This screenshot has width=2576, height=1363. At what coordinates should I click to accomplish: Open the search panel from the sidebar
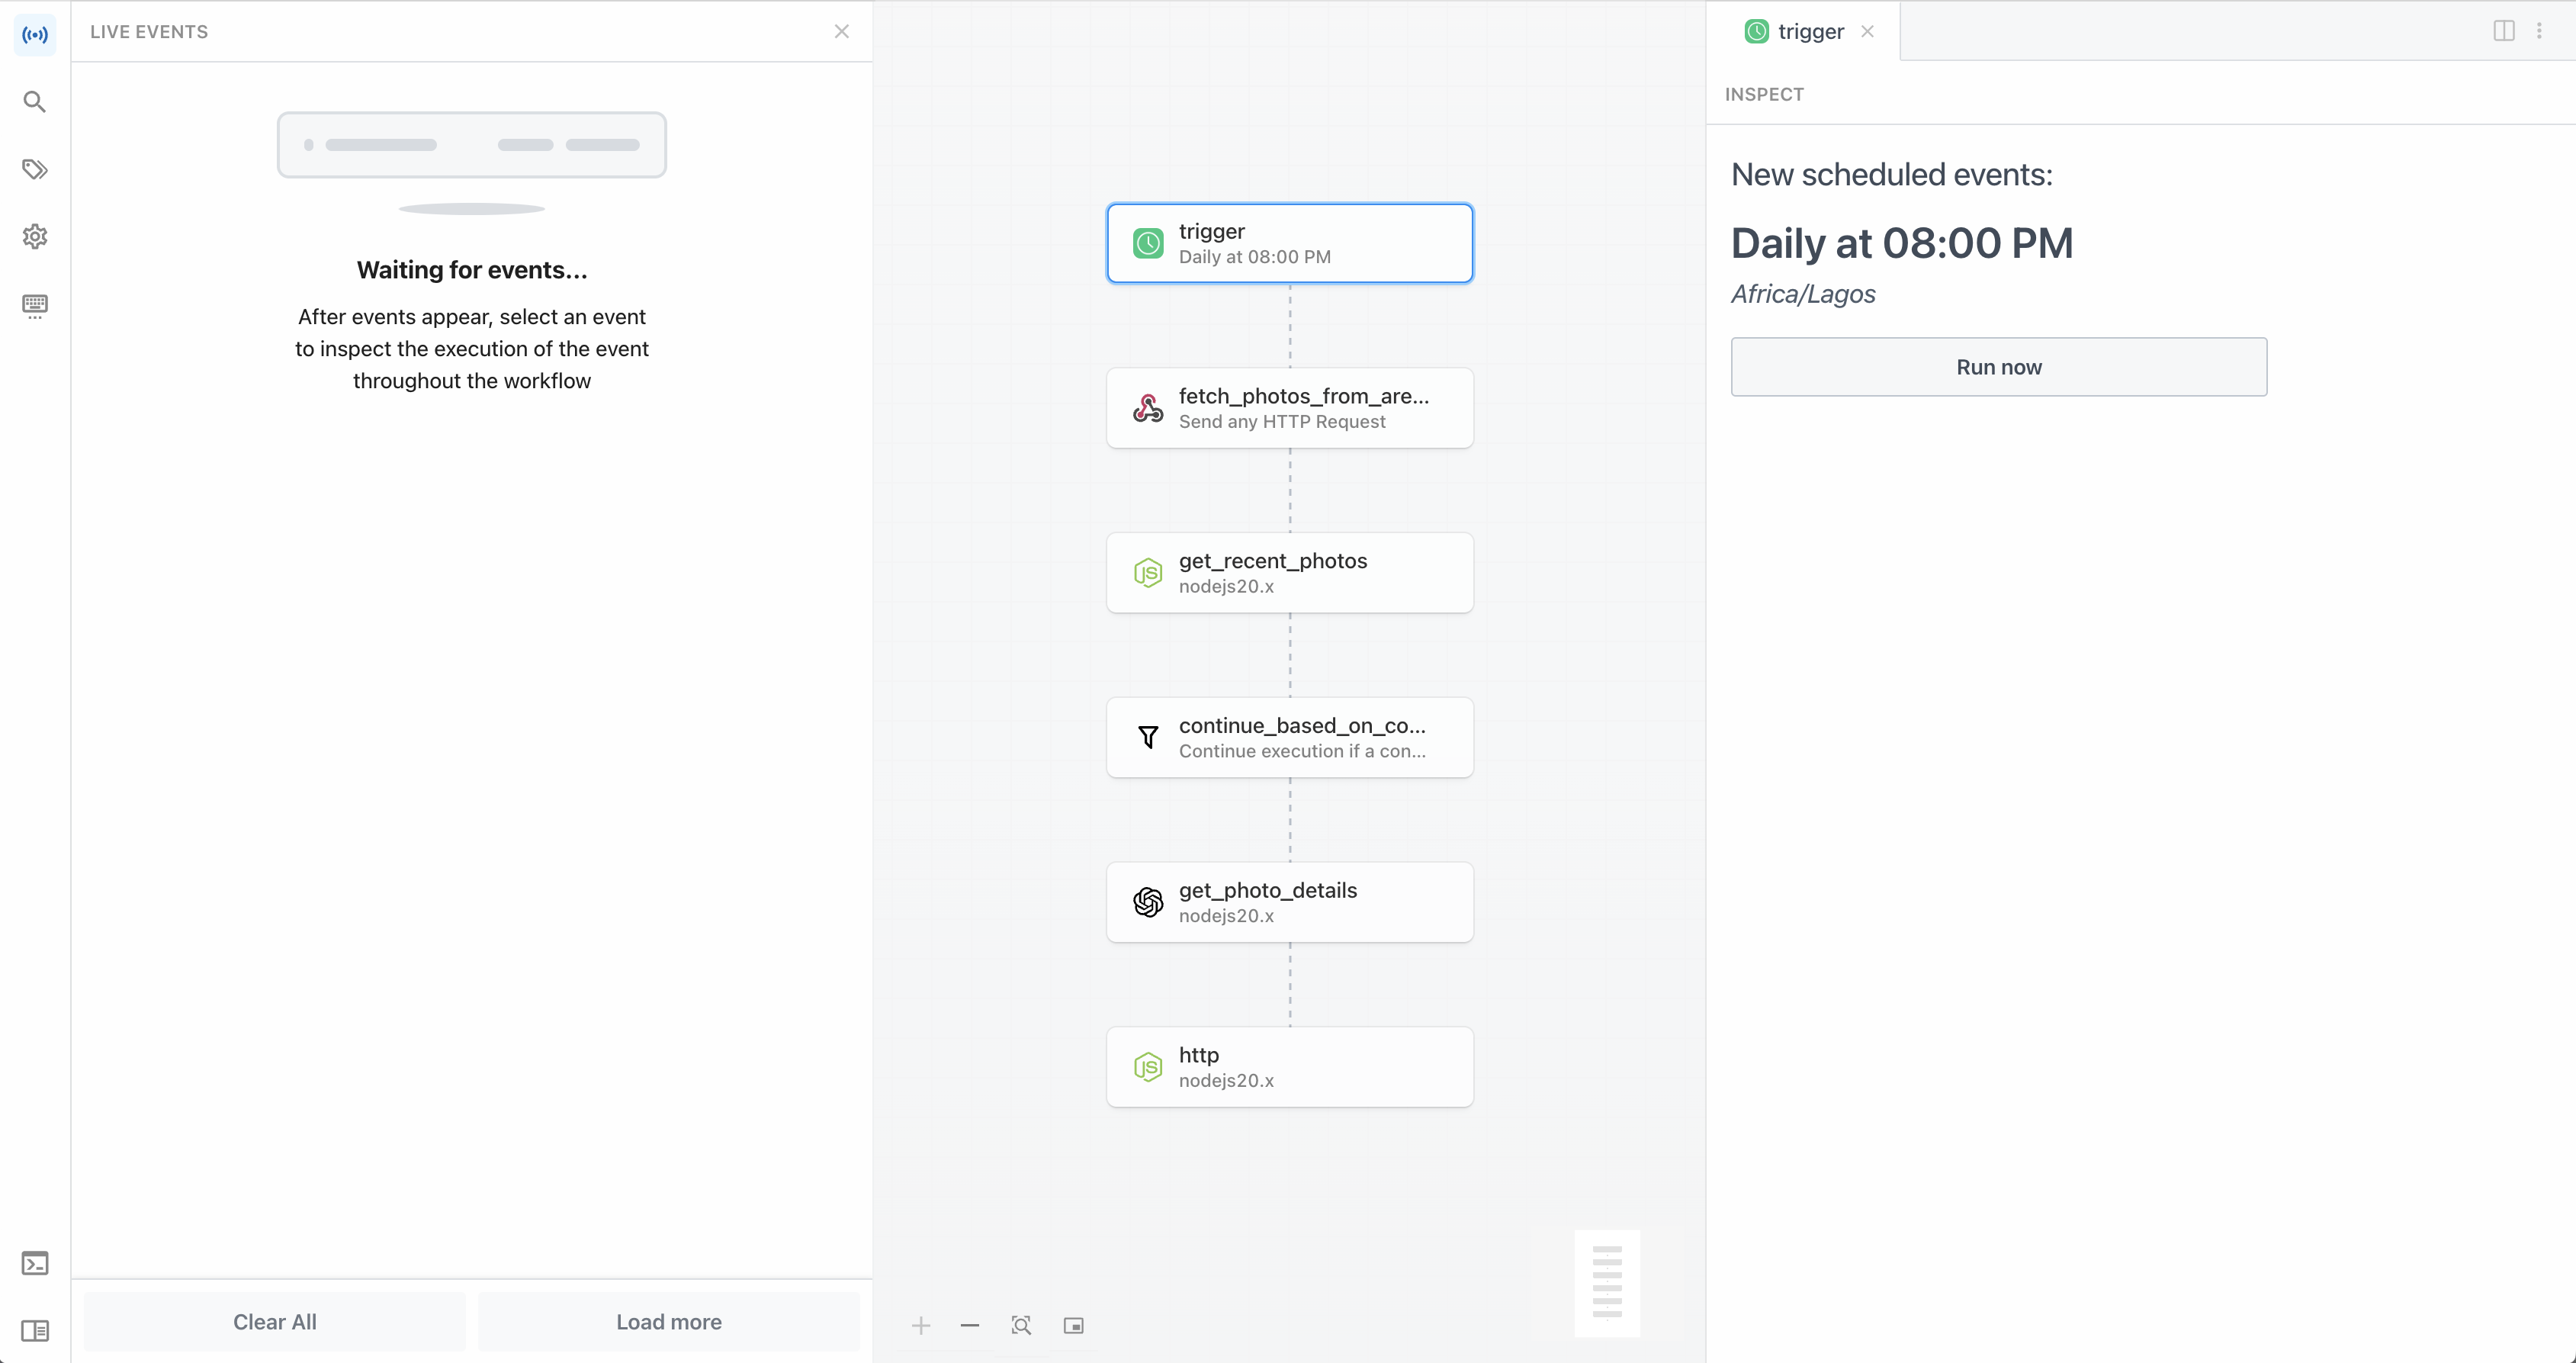point(35,101)
